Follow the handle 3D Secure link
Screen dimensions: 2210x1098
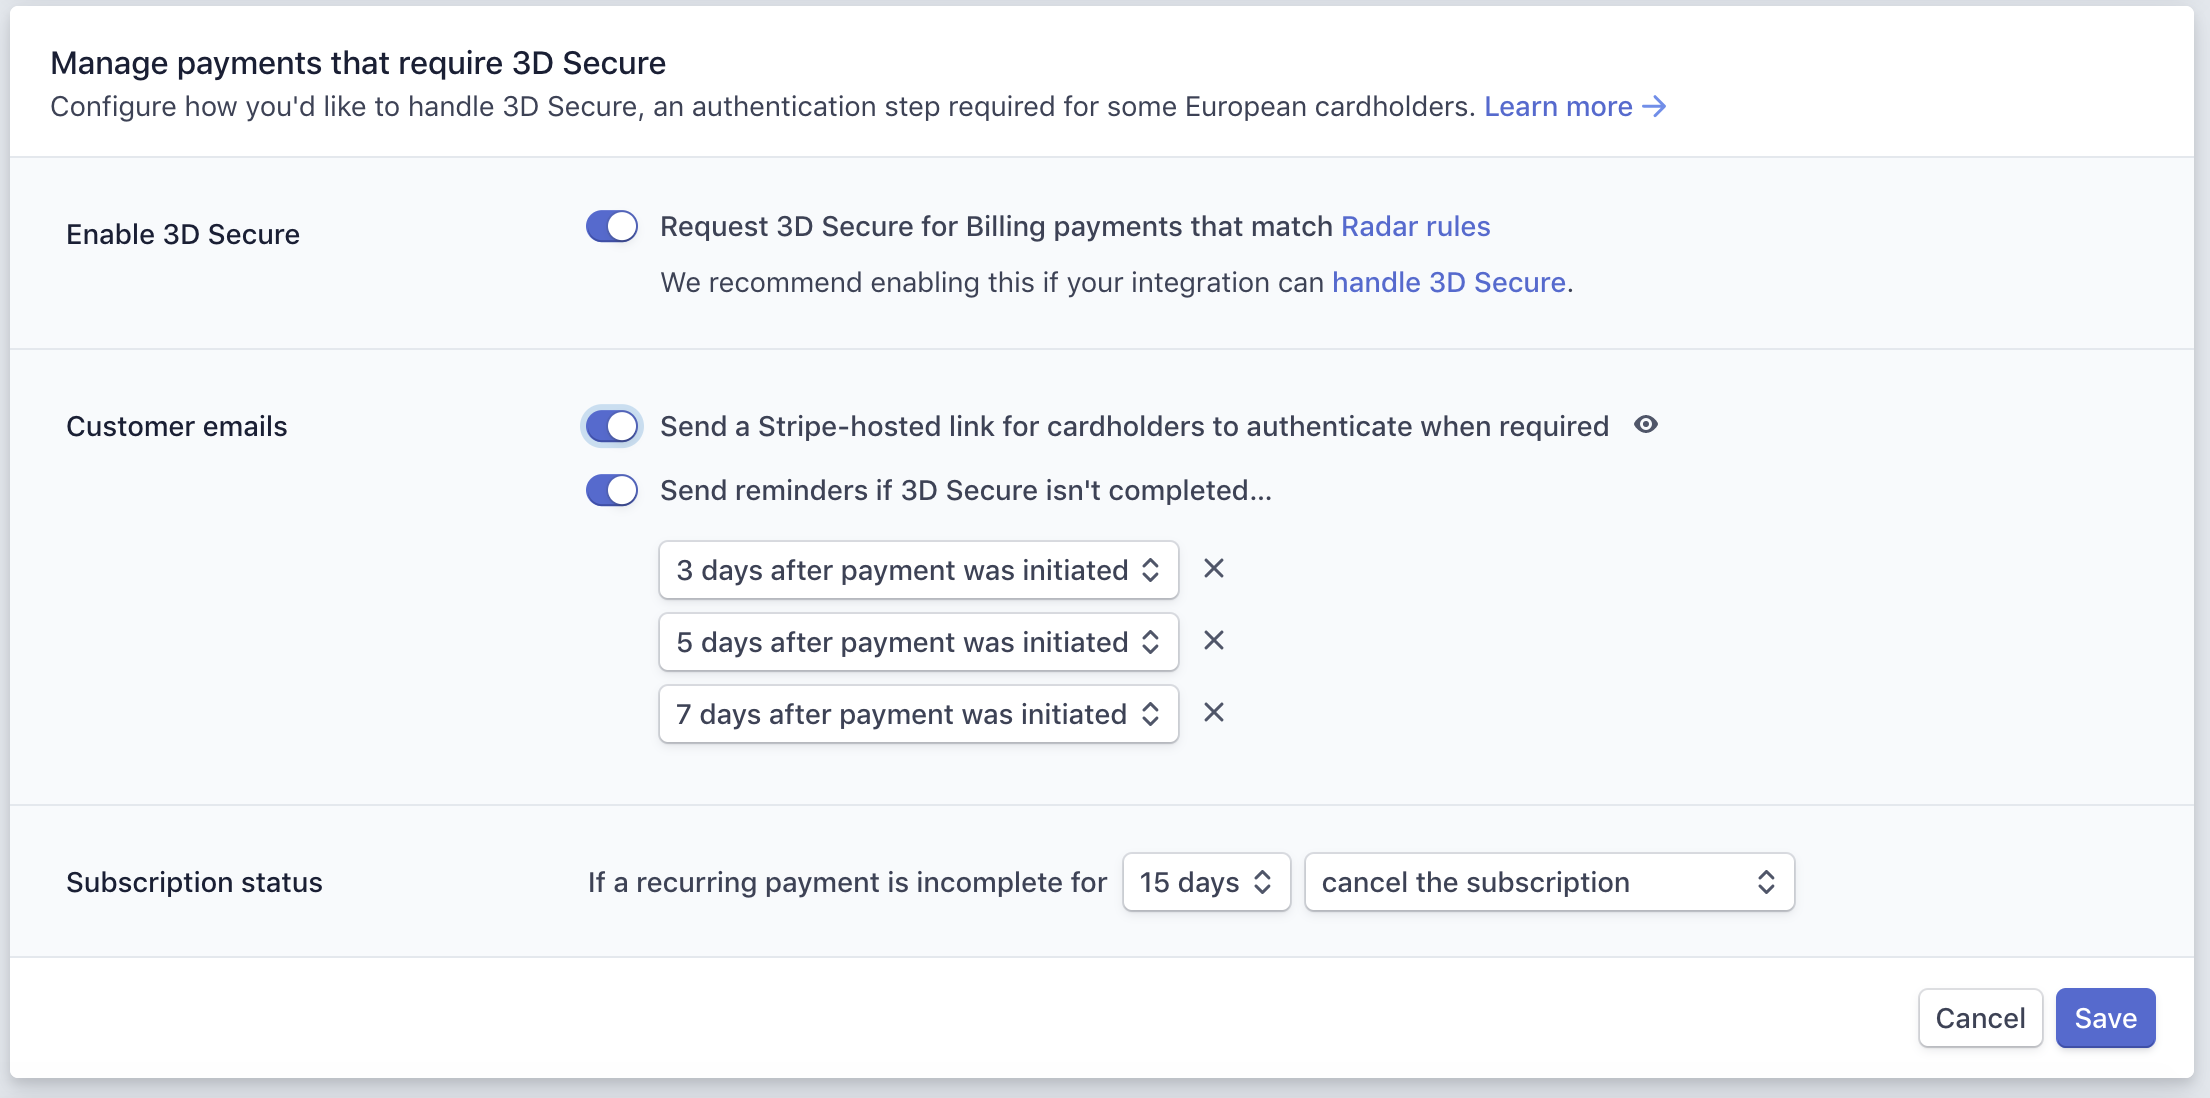click(x=1448, y=283)
